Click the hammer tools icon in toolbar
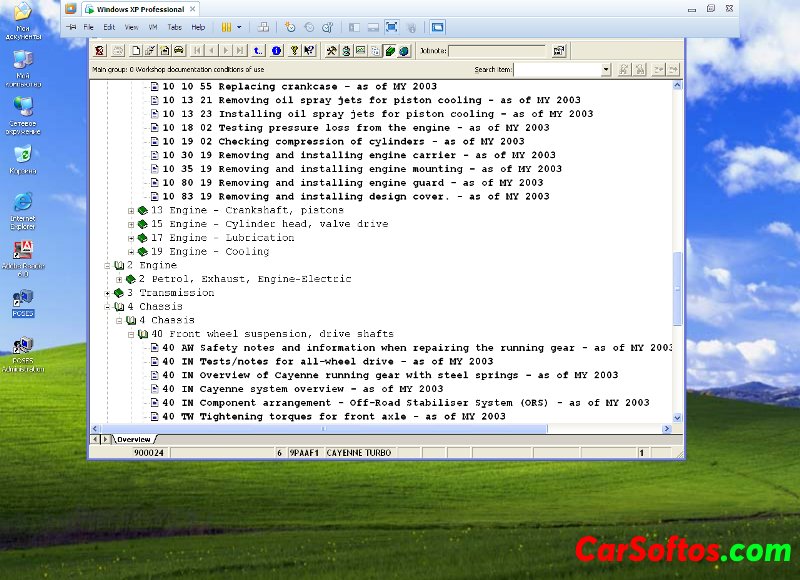Screen dimensions: 800x580 tap(331, 50)
